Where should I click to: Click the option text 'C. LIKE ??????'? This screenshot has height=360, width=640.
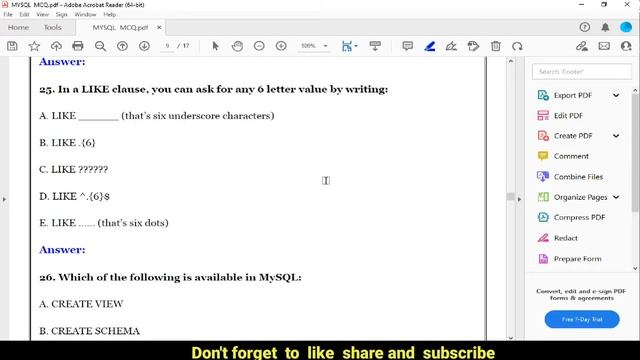[73, 169]
